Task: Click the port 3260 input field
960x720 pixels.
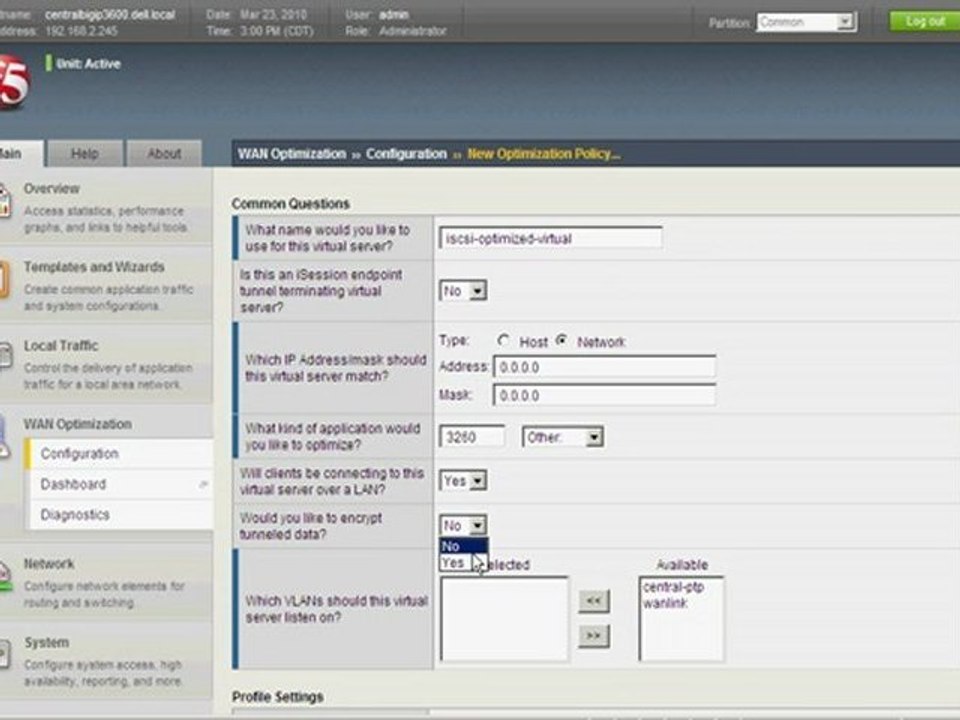Action: (x=472, y=437)
